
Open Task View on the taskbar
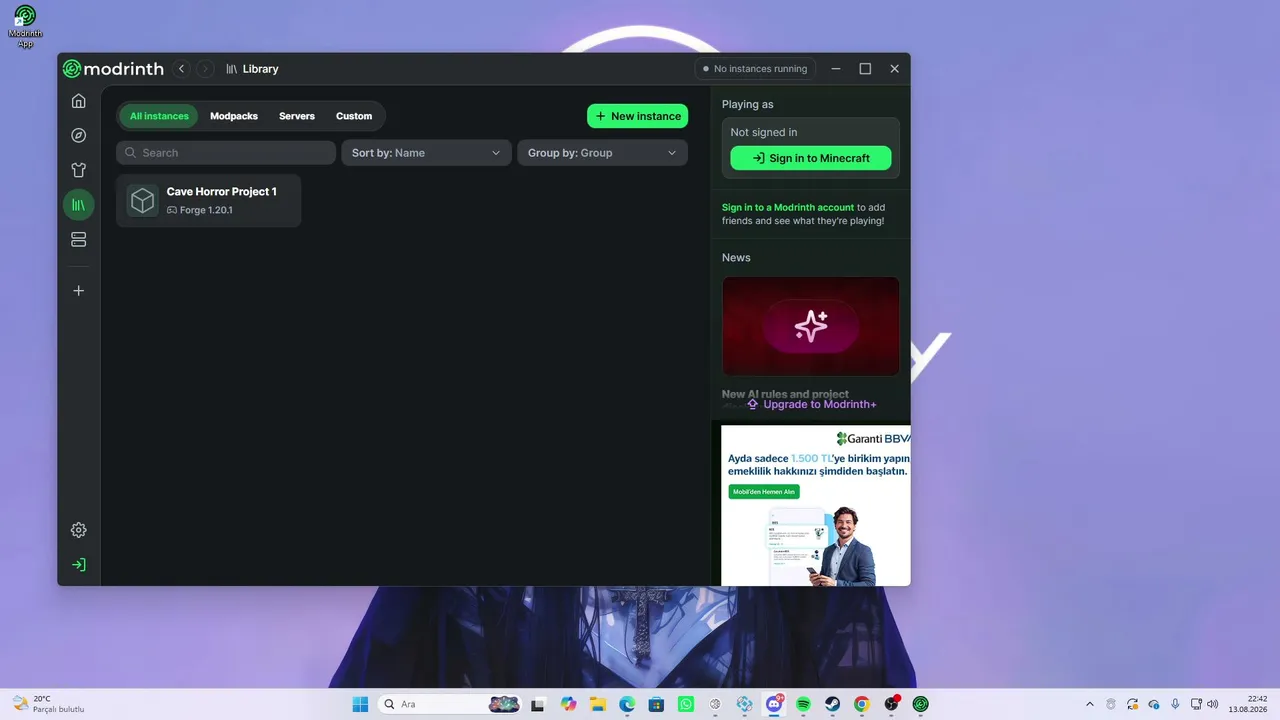(x=538, y=704)
